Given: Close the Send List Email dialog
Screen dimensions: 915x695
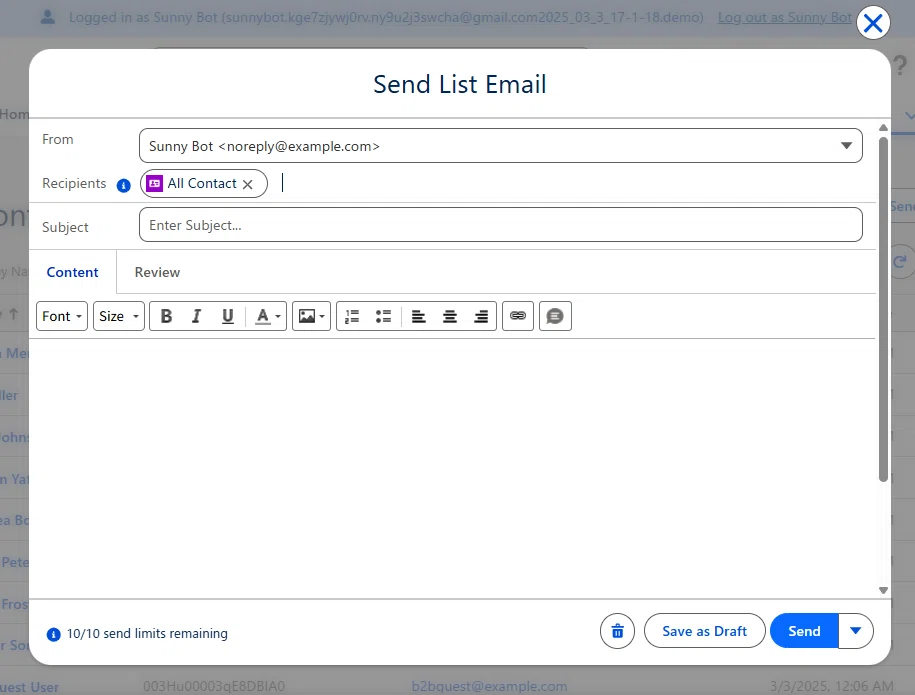Looking at the screenshot, I should (x=873, y=23).
